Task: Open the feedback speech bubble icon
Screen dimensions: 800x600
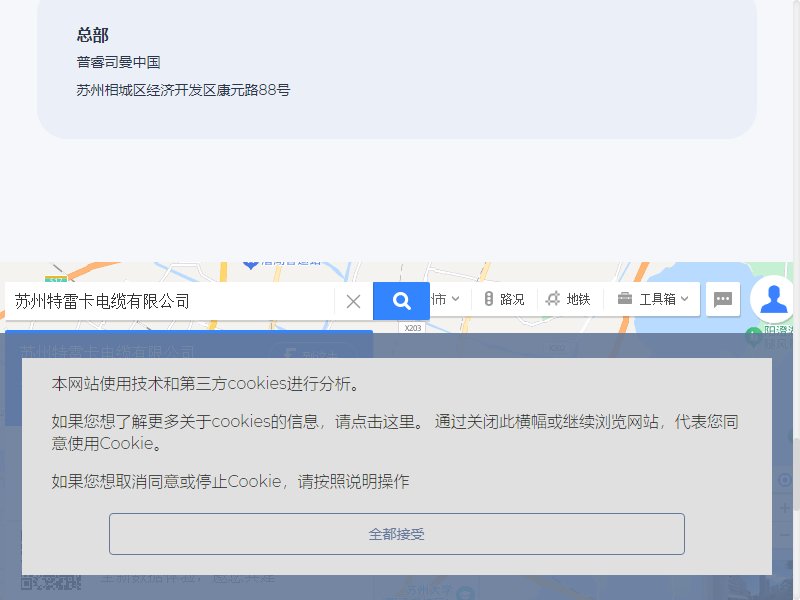Action: [722, 299]
